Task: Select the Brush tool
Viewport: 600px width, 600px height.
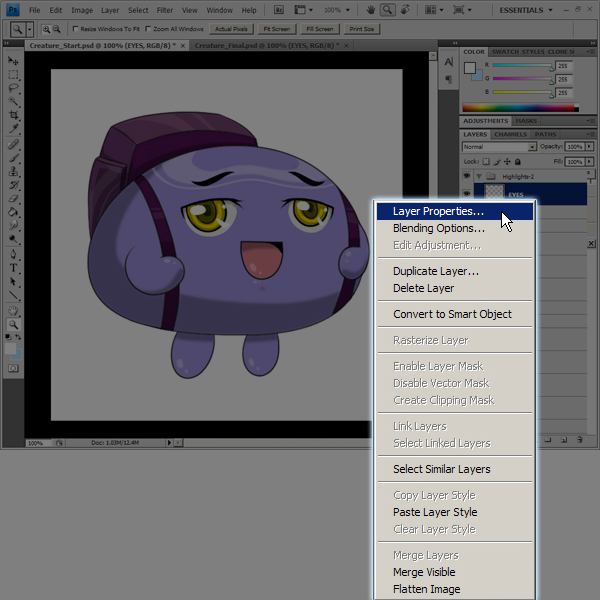Action: pyautogui.click(x=13, y=158)
